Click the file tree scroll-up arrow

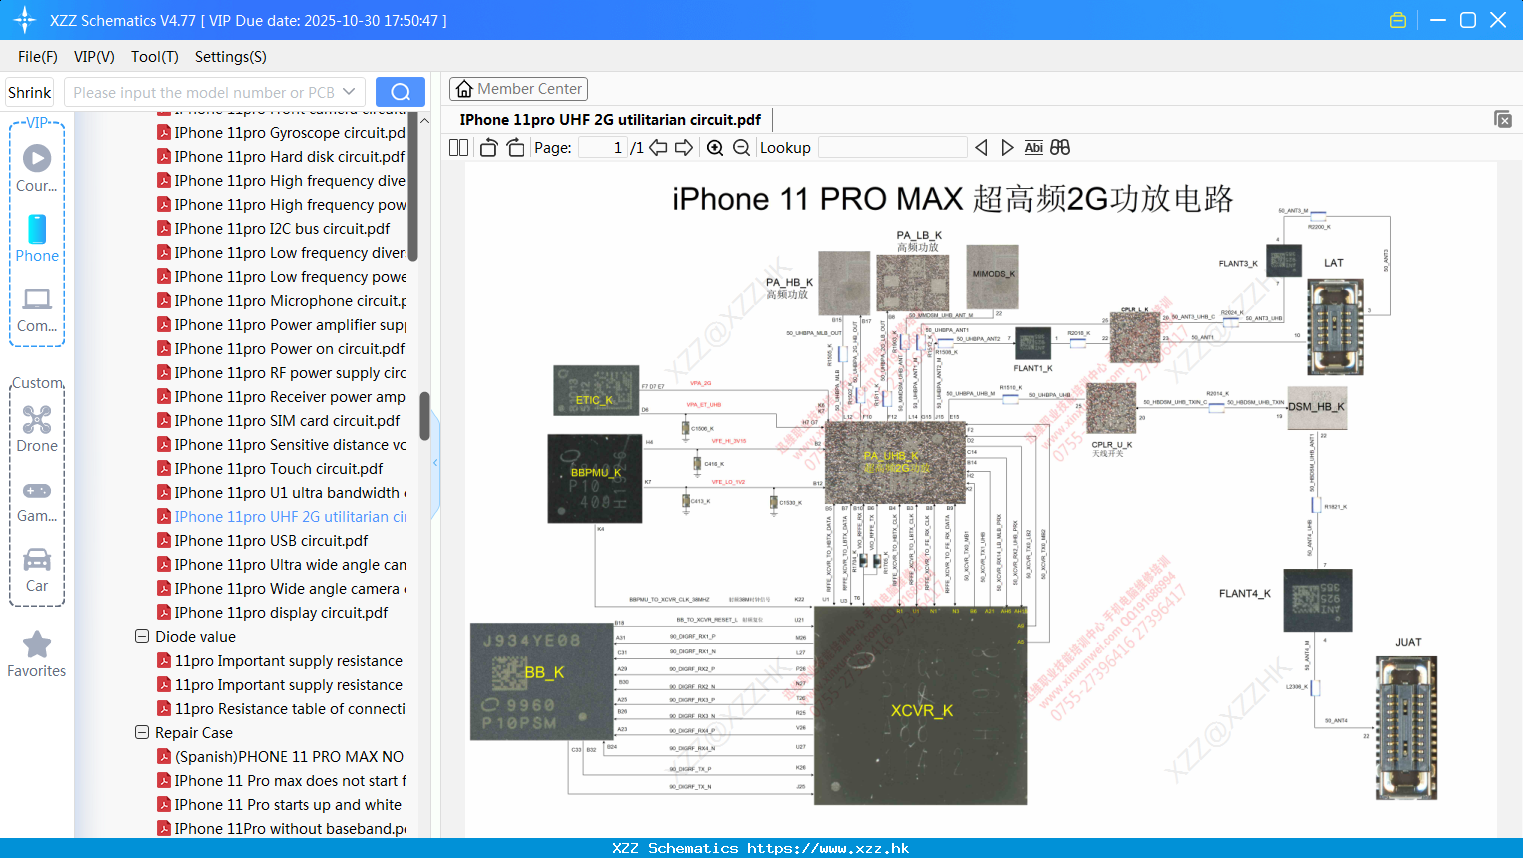[x=424, y=120]
